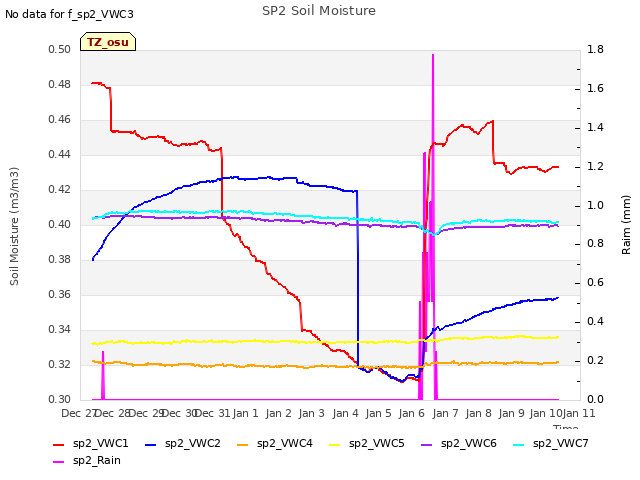Click the Jan 3 date tick label
Viewport: 640px width, 480px height.
[312, 413]
